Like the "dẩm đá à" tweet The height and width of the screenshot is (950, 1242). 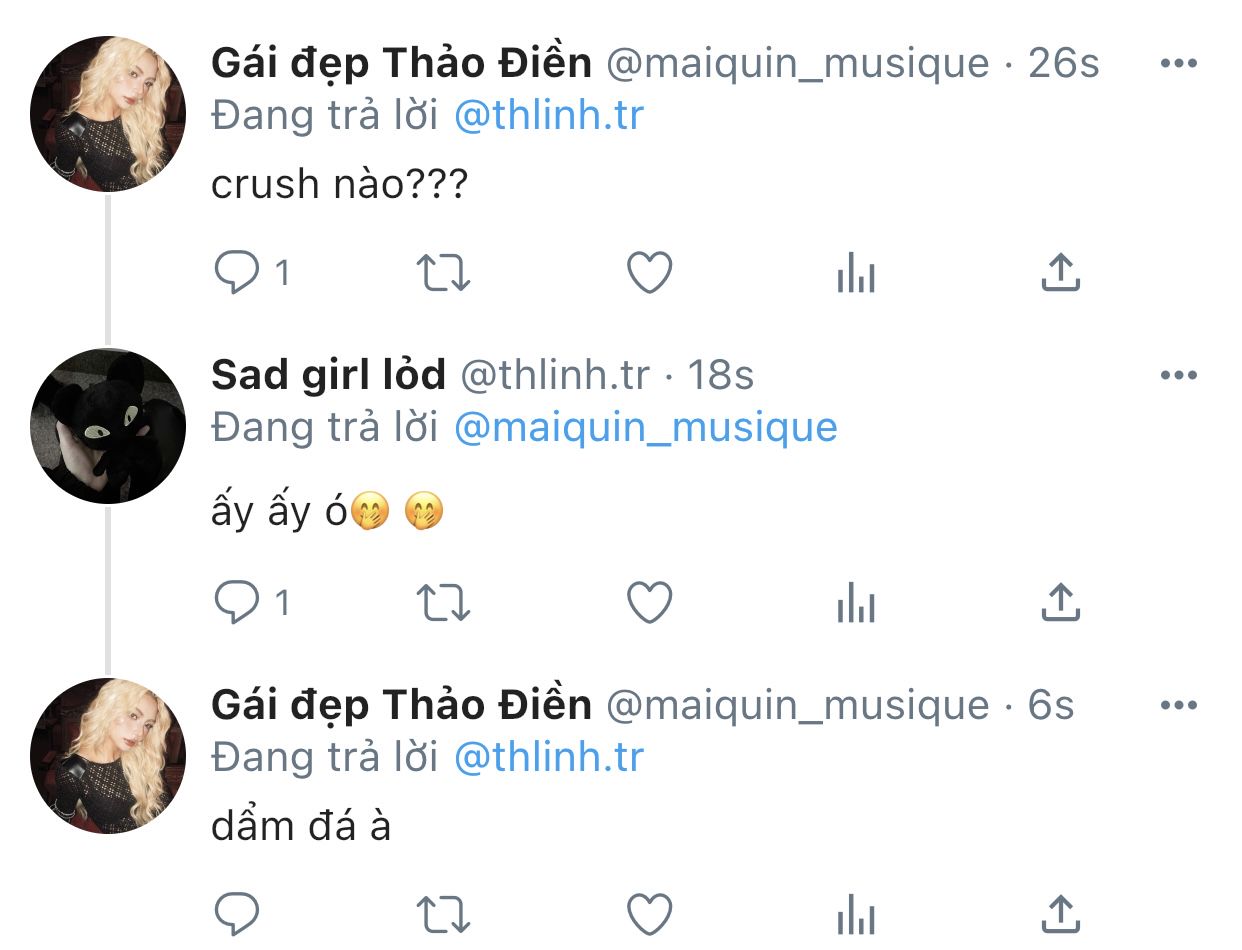(x=649, y=914)
